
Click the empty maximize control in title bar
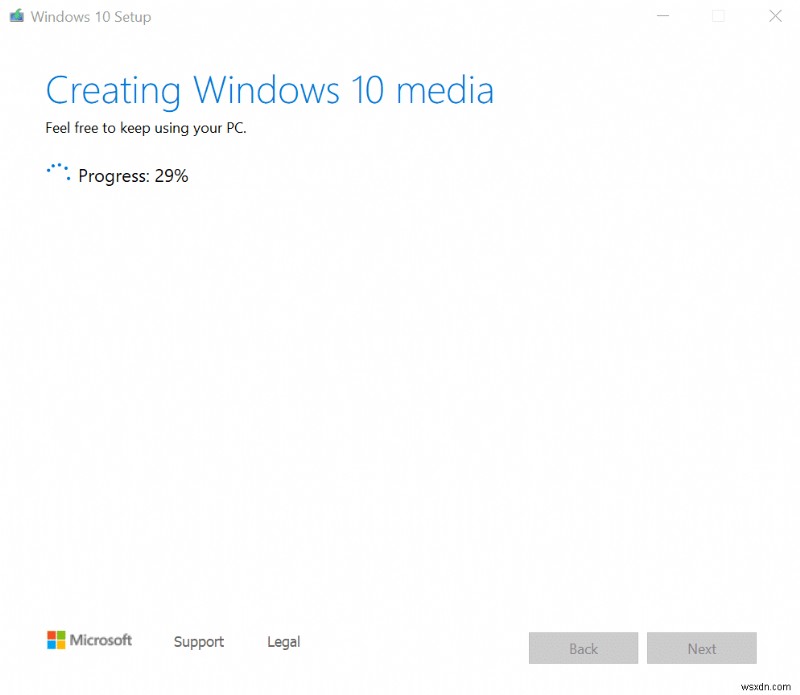pos(718,16)
